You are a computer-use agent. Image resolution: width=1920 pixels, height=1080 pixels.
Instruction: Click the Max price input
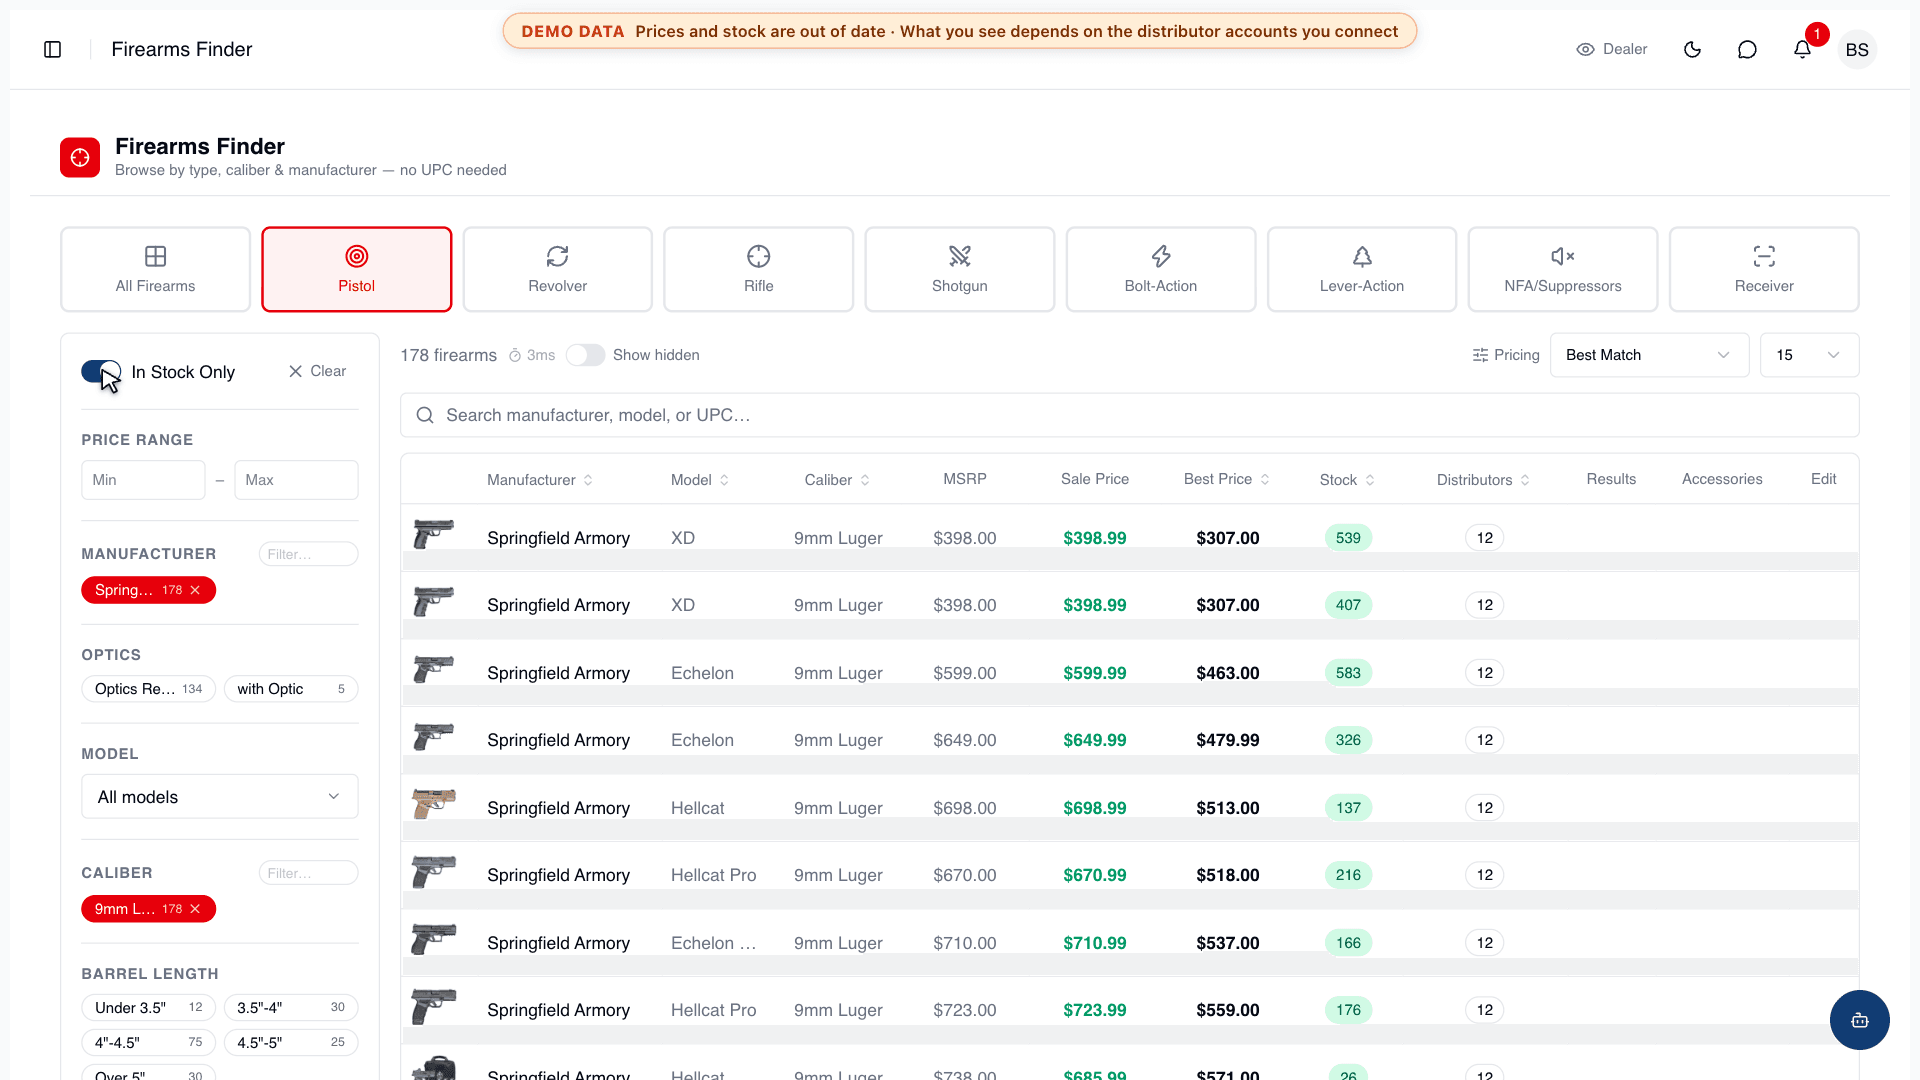(296, 480)
